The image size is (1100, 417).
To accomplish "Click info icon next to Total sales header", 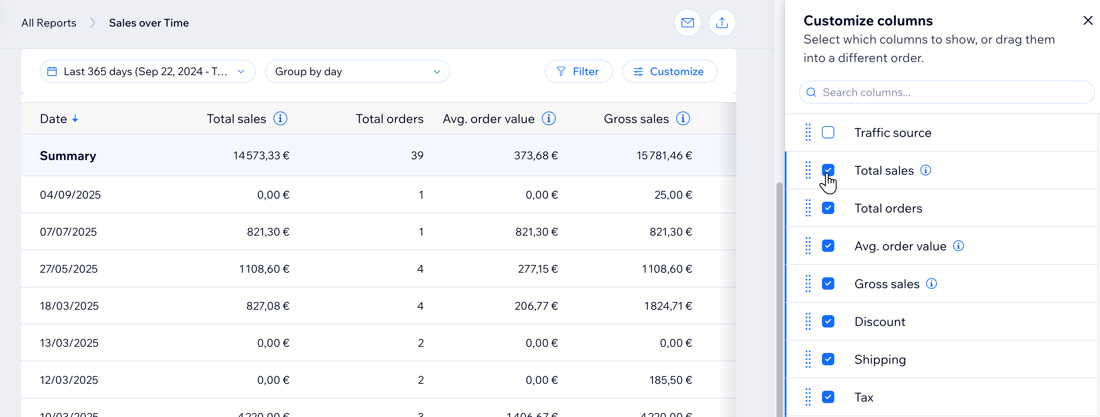I will tap(281, 119).
